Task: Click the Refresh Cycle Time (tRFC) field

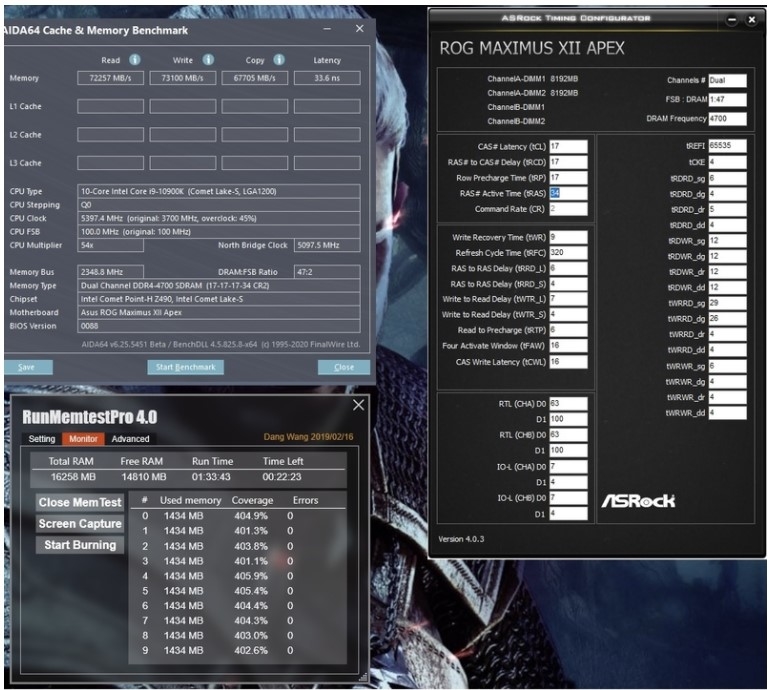Action: coord(568,253)
